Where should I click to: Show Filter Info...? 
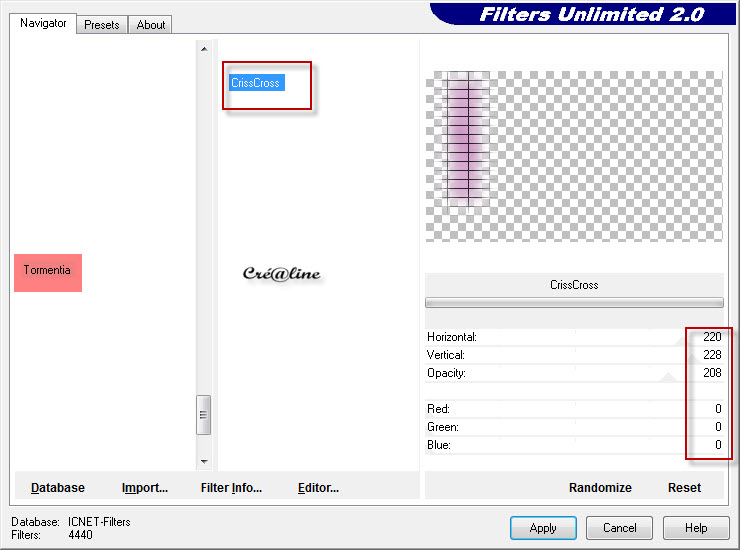pos(231,488)
